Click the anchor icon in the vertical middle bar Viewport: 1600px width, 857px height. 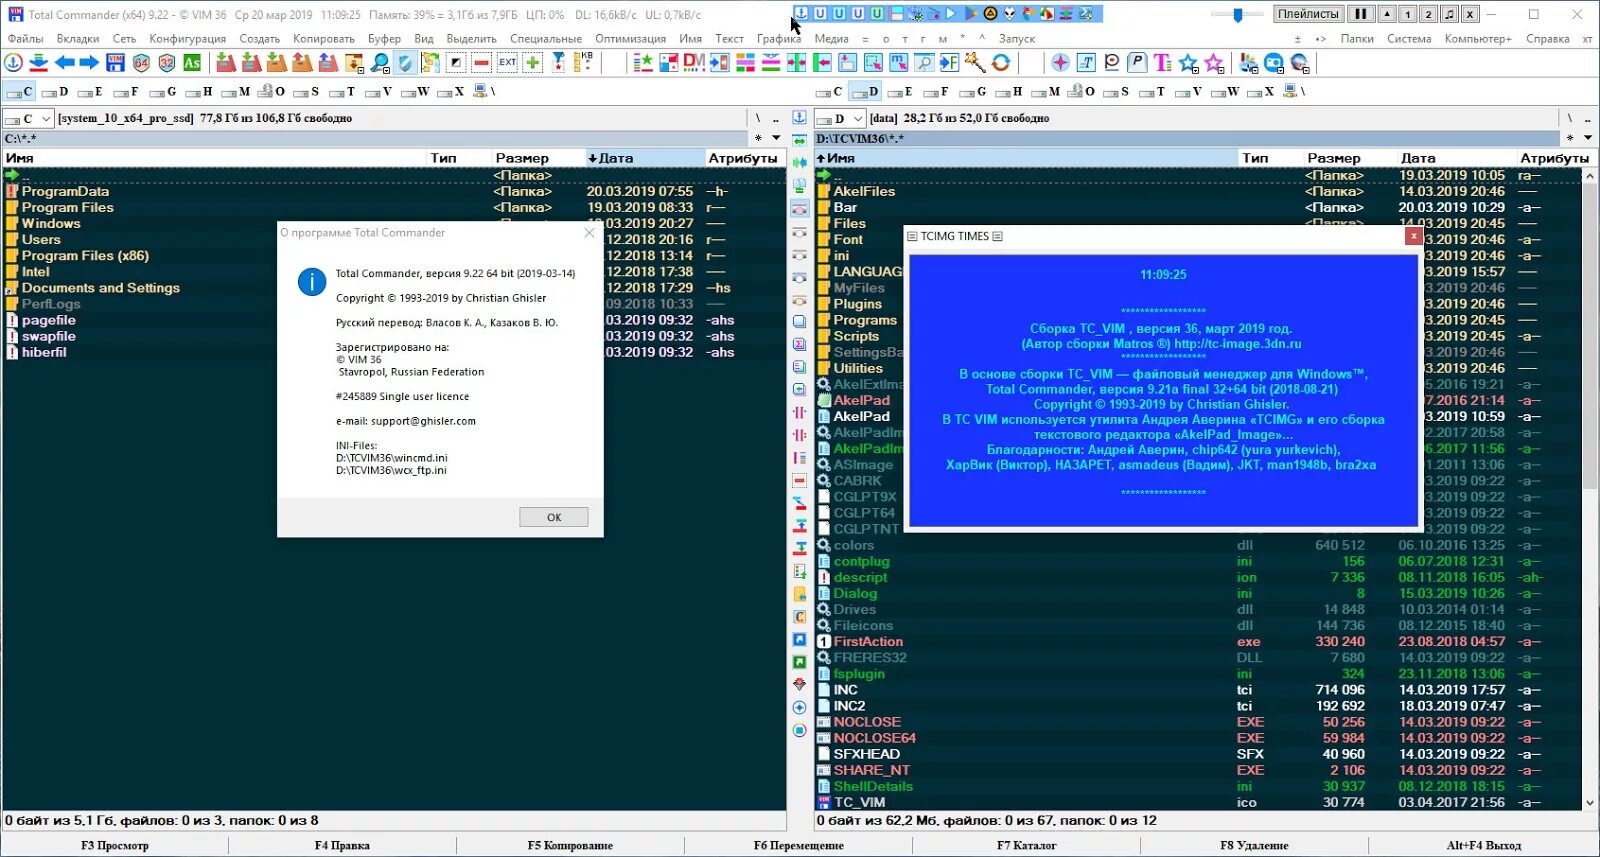(799, 117)
